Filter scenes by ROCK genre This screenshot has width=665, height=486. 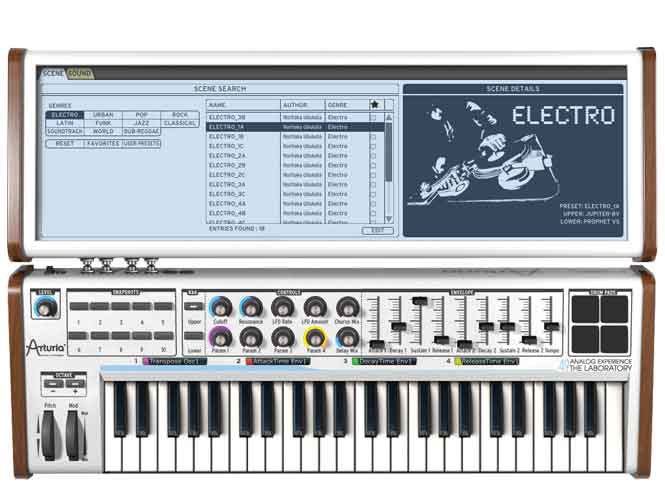click(x=180, y=115)
